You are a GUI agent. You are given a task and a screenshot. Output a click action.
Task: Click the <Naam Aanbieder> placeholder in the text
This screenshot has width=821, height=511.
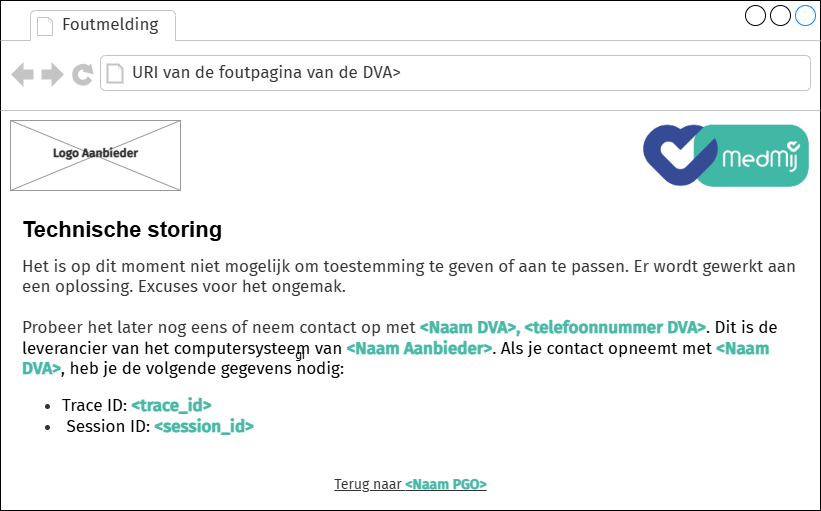pos(419,348)
